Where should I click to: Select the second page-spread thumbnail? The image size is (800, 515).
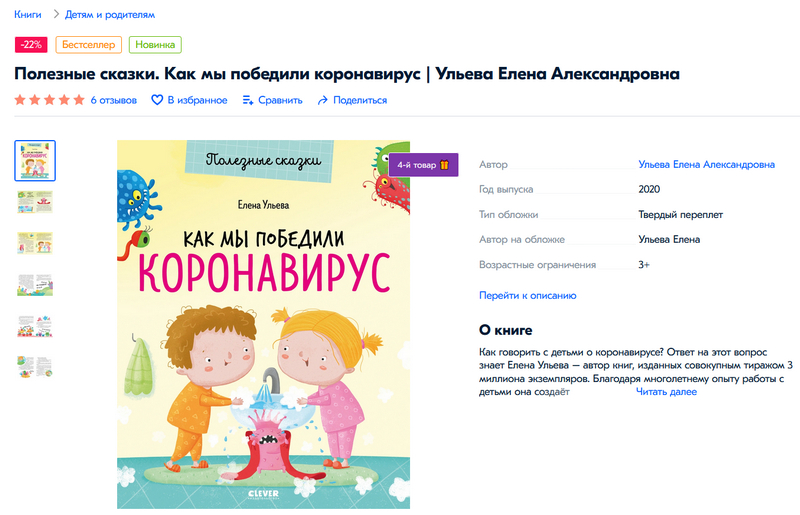click(x=35, y=202)
